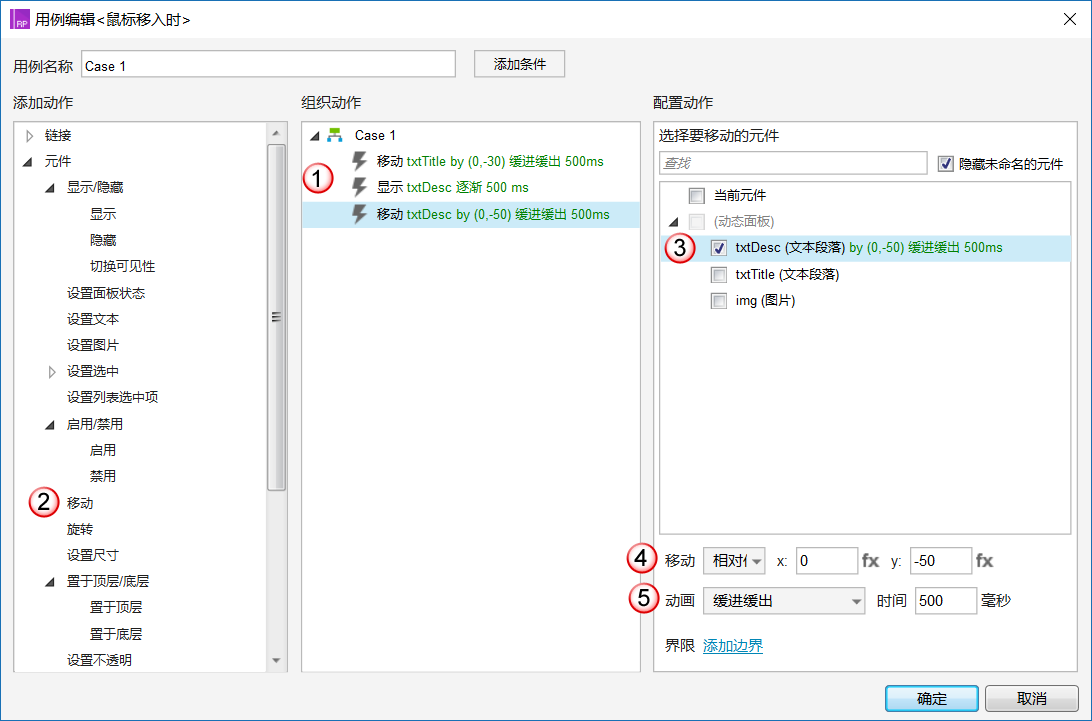Select the 旋转 action
The image size is (1092, 721).
pos(80,529)
